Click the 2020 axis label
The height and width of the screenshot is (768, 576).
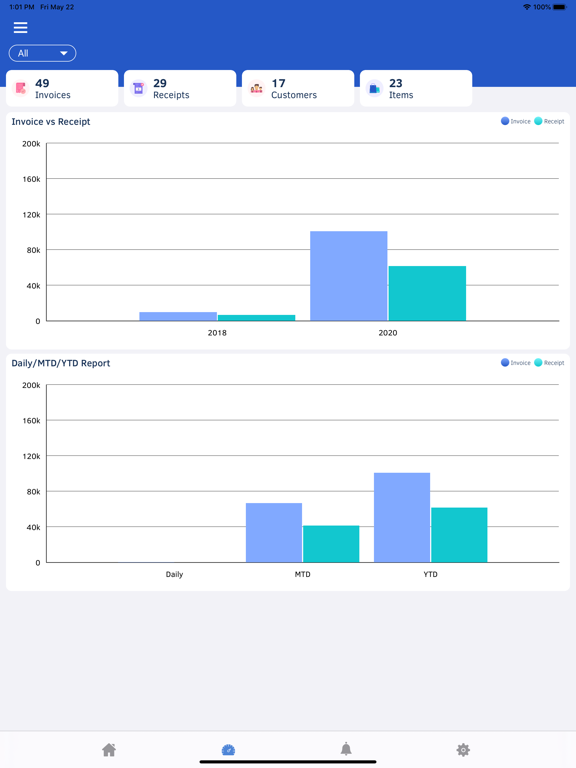tap(388, 333)
